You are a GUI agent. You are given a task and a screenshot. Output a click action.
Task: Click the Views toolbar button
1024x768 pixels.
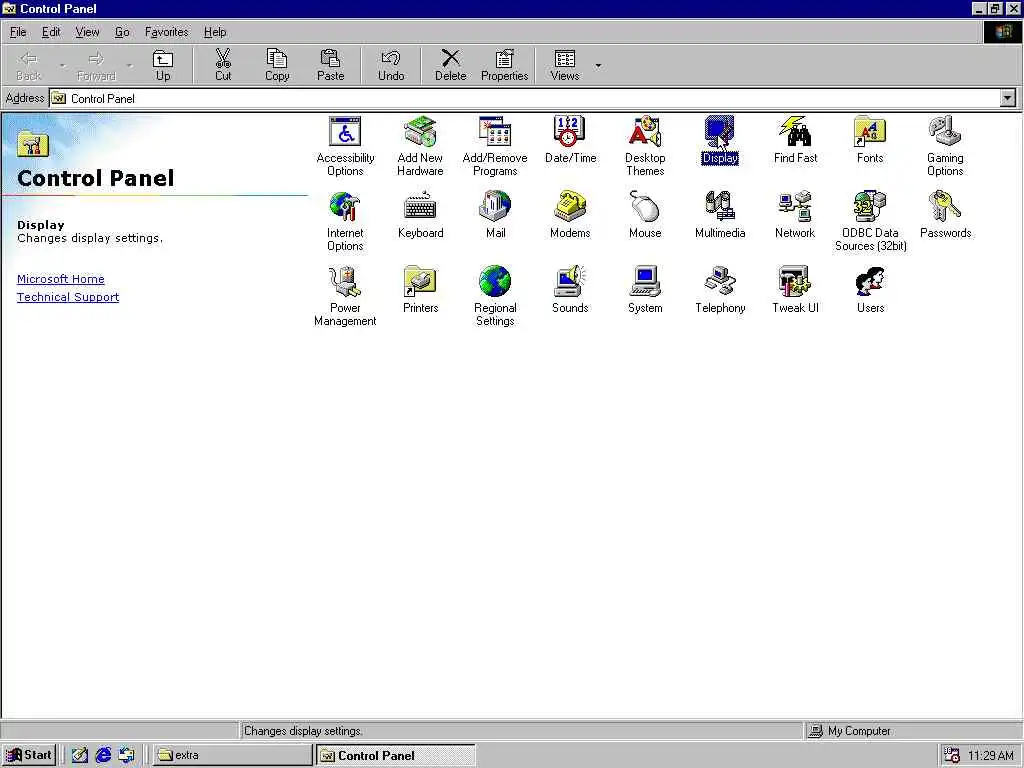[565, 65]
